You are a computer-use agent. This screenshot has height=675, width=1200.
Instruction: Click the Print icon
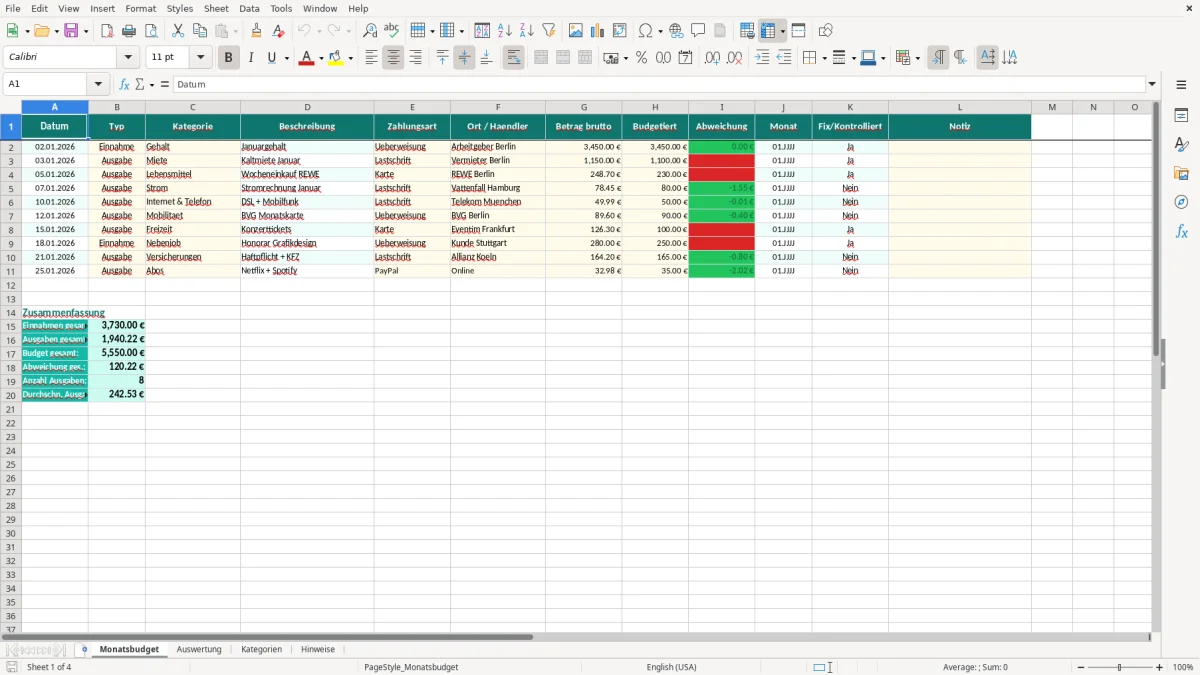[x=129, y=31]
